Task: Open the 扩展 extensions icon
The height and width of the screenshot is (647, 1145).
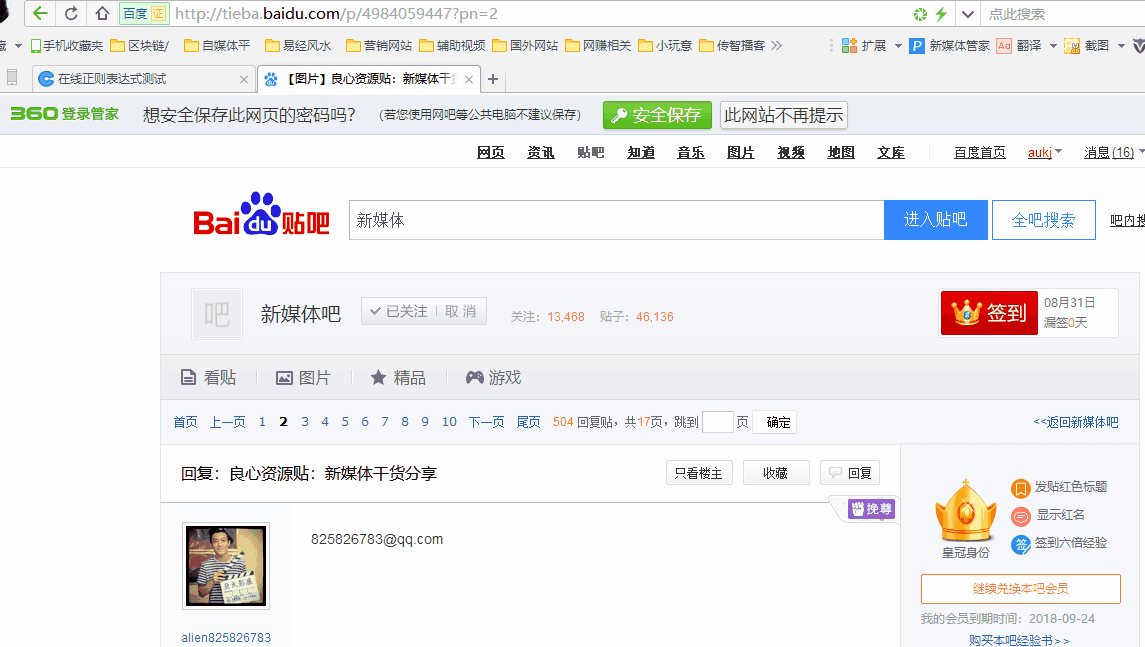Action: (849, 46)
